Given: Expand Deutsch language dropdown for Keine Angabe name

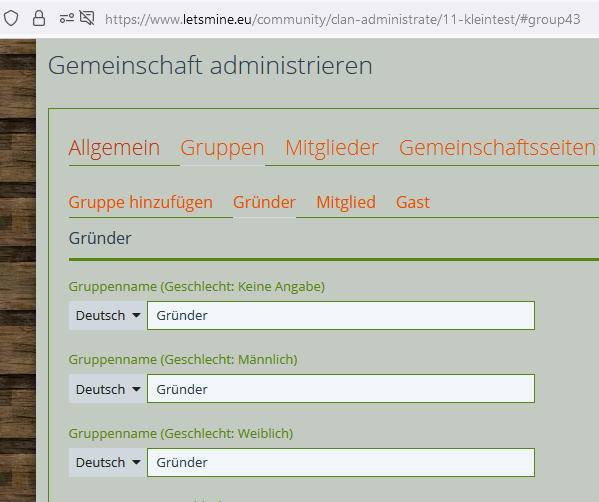Looking at the screenshot, I should click(108, 316).
